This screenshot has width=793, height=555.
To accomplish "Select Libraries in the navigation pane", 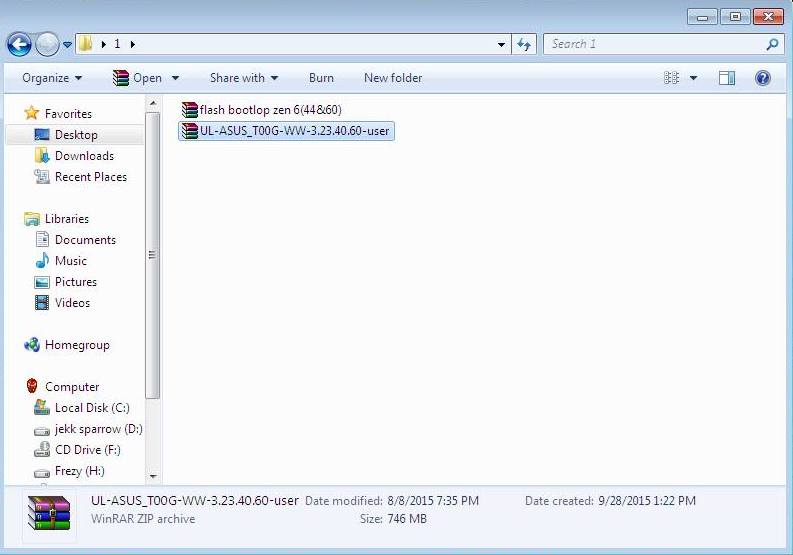I will coord(57,219).
